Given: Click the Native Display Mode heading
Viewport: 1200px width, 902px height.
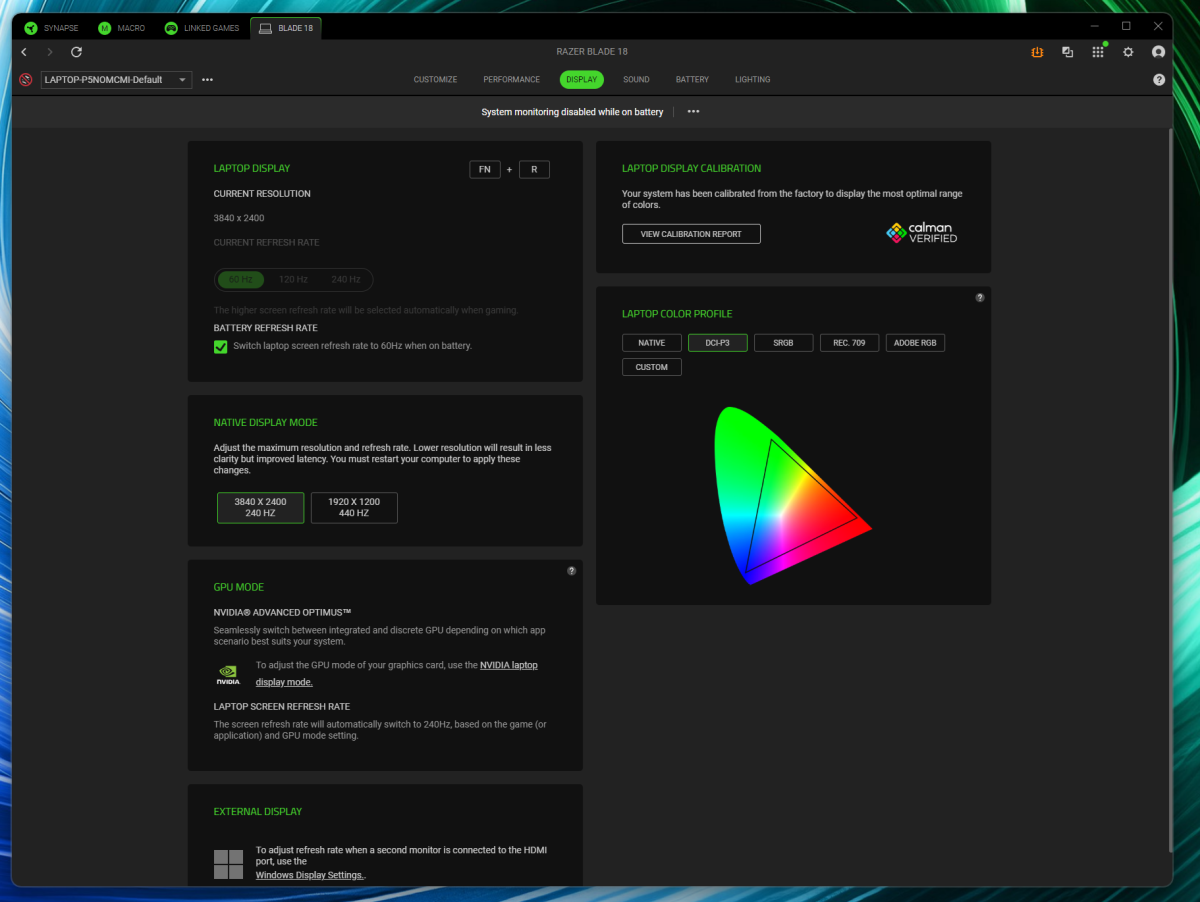Looking at the screenshot, I should coord(266,423).
